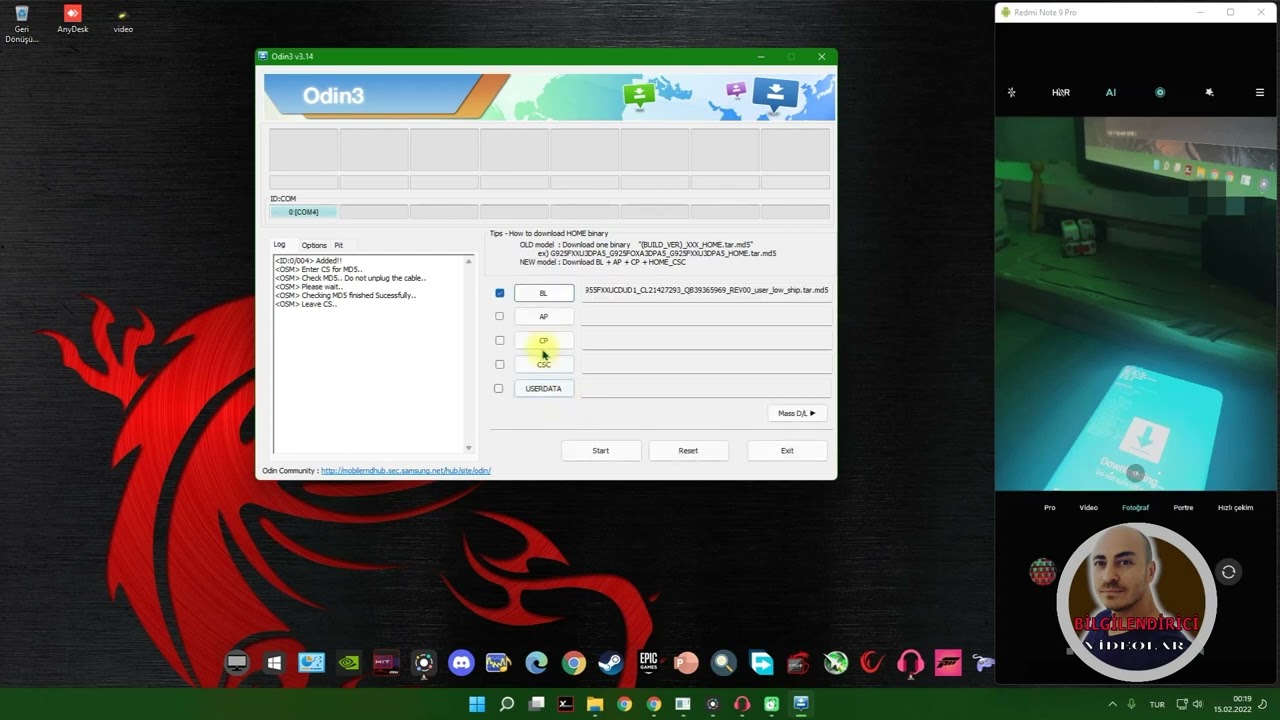Viewport: 1280px width, 720px height.
Task: Open File Explorer from the taskbar
Action: (595, 704)
